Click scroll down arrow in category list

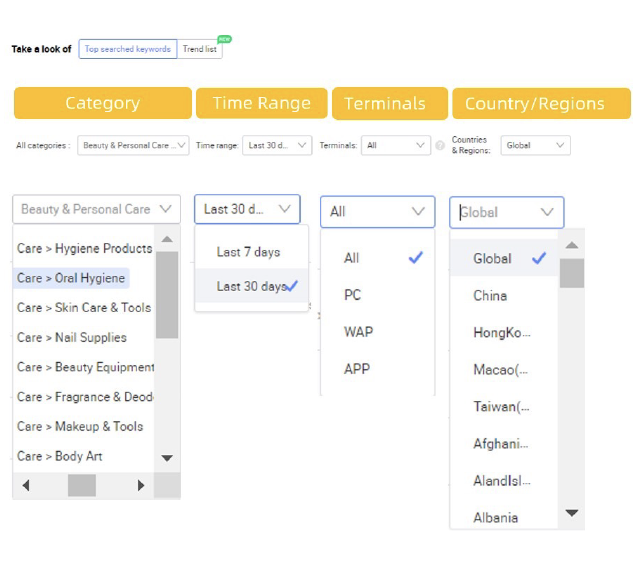tap(167, 458)
